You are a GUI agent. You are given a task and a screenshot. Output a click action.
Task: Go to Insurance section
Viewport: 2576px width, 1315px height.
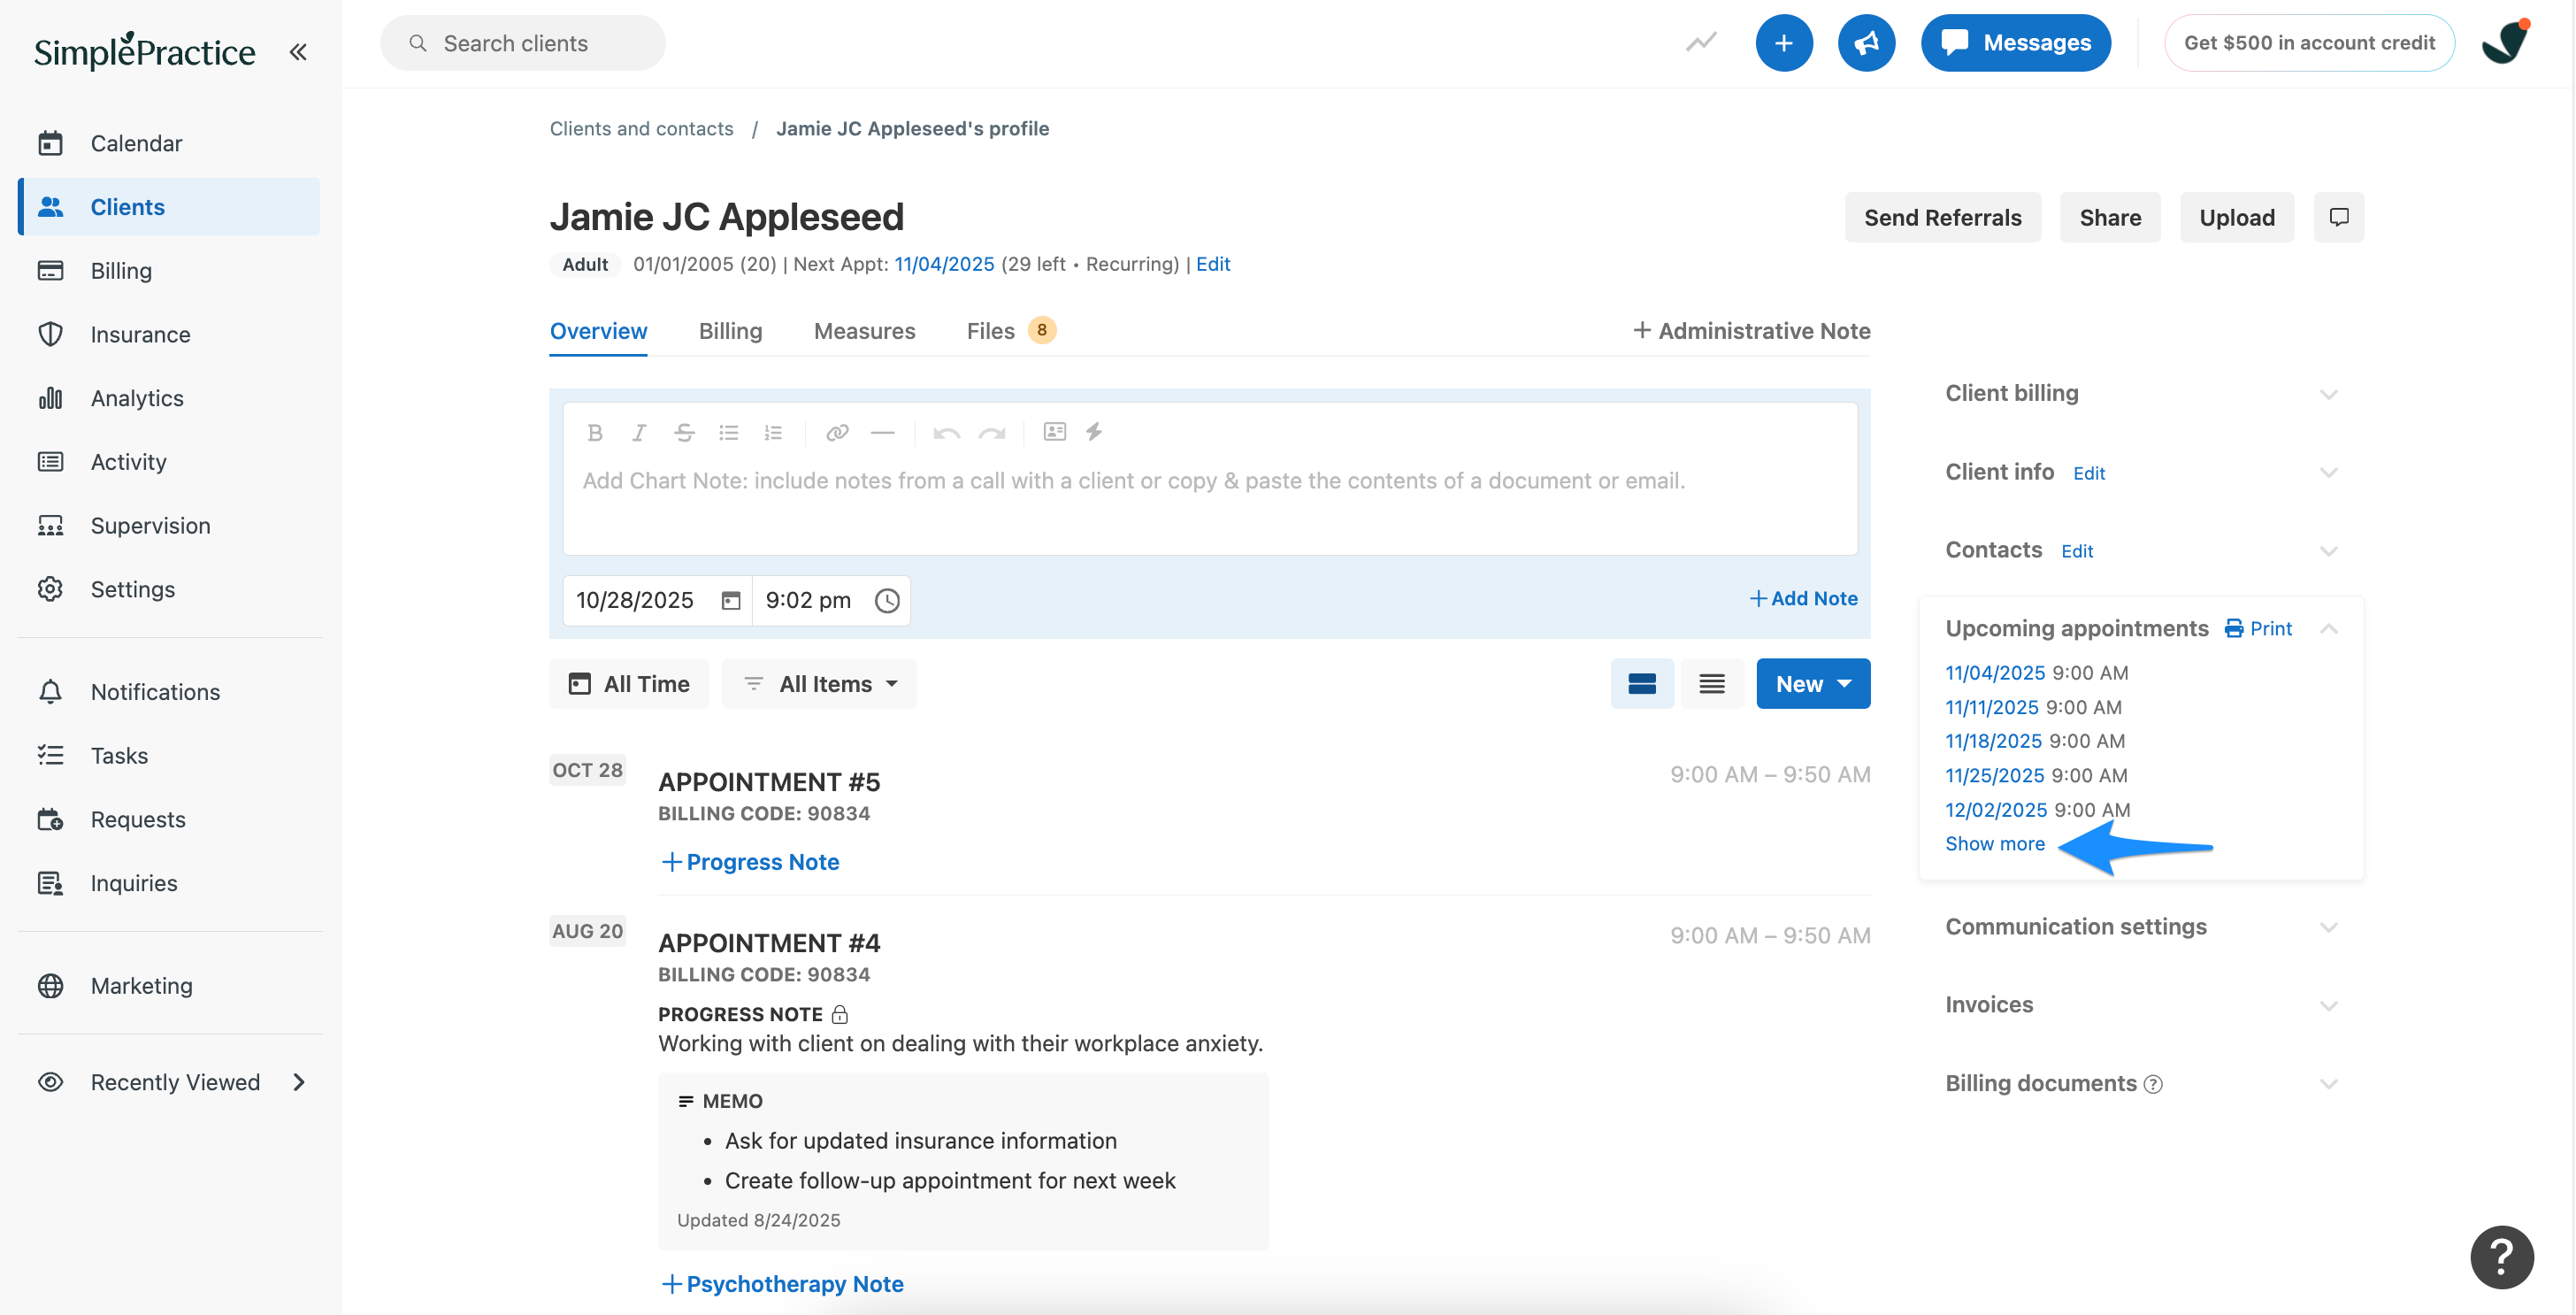pyautogui.click(x=169, y=334)
